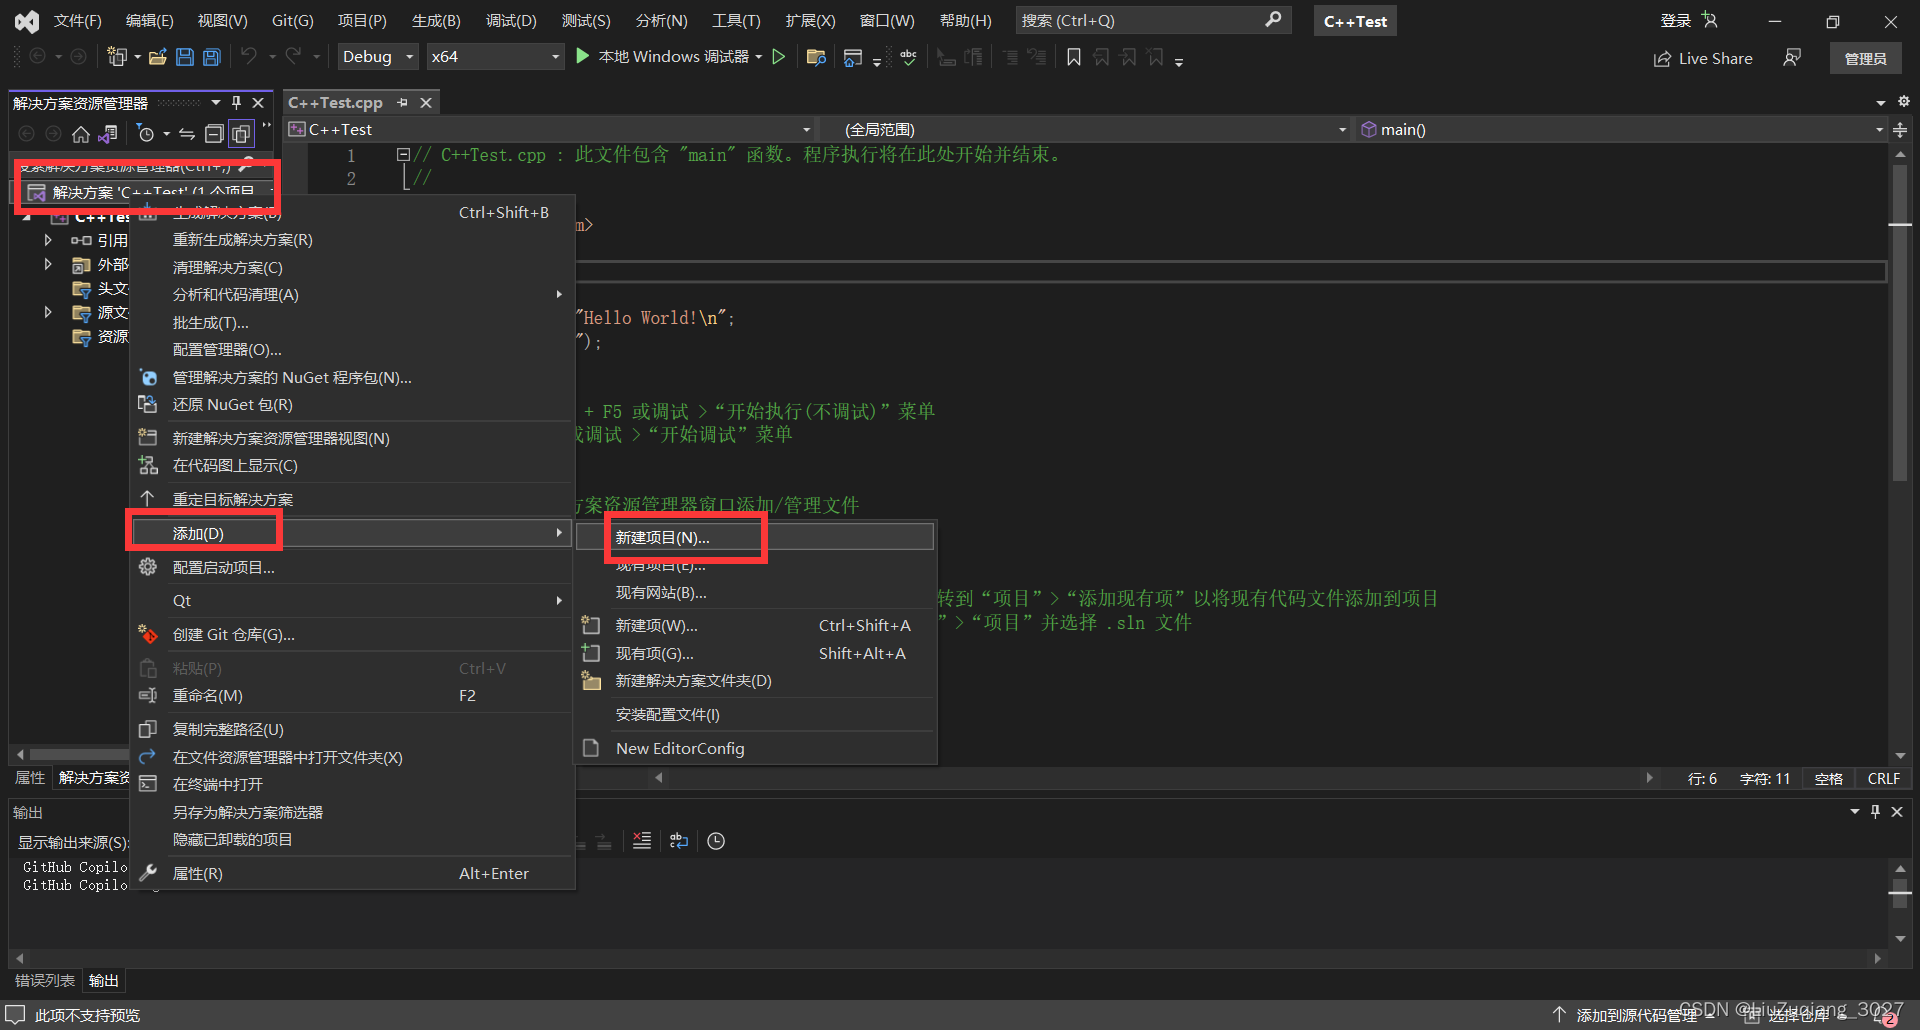Expand the 源文件 tree node

48,312
